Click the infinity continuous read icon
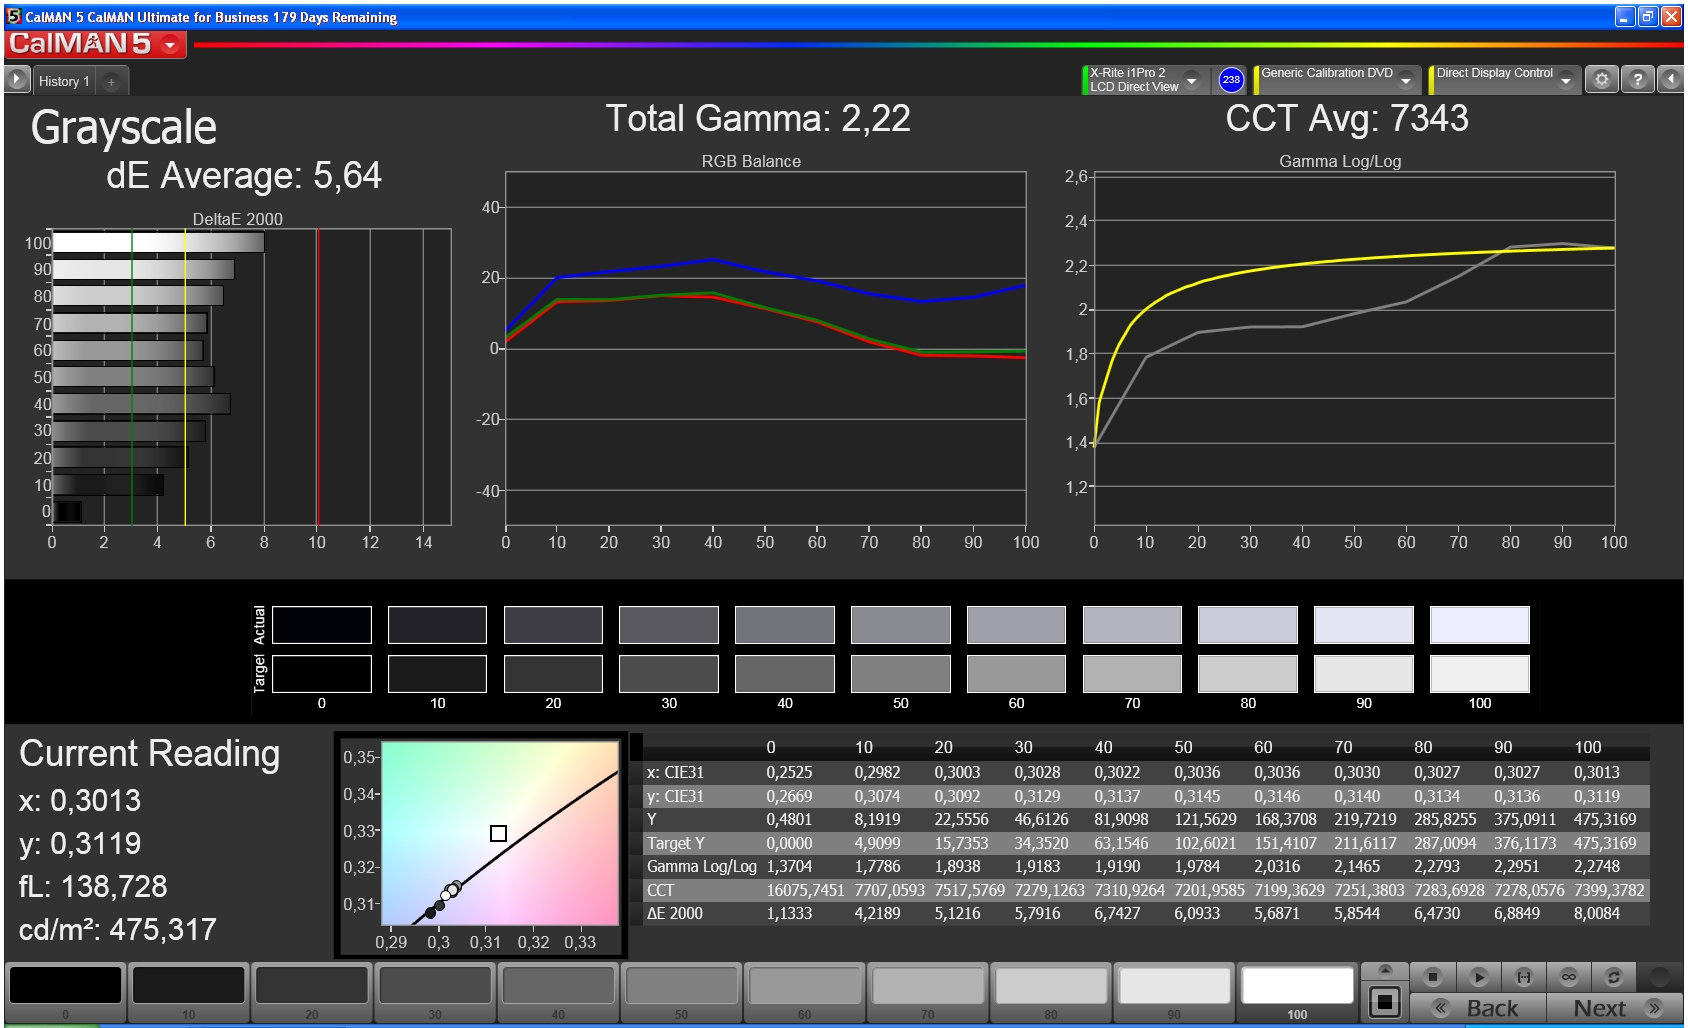This screenshot has width=1688, height=1028. (x=1568, y=976)
